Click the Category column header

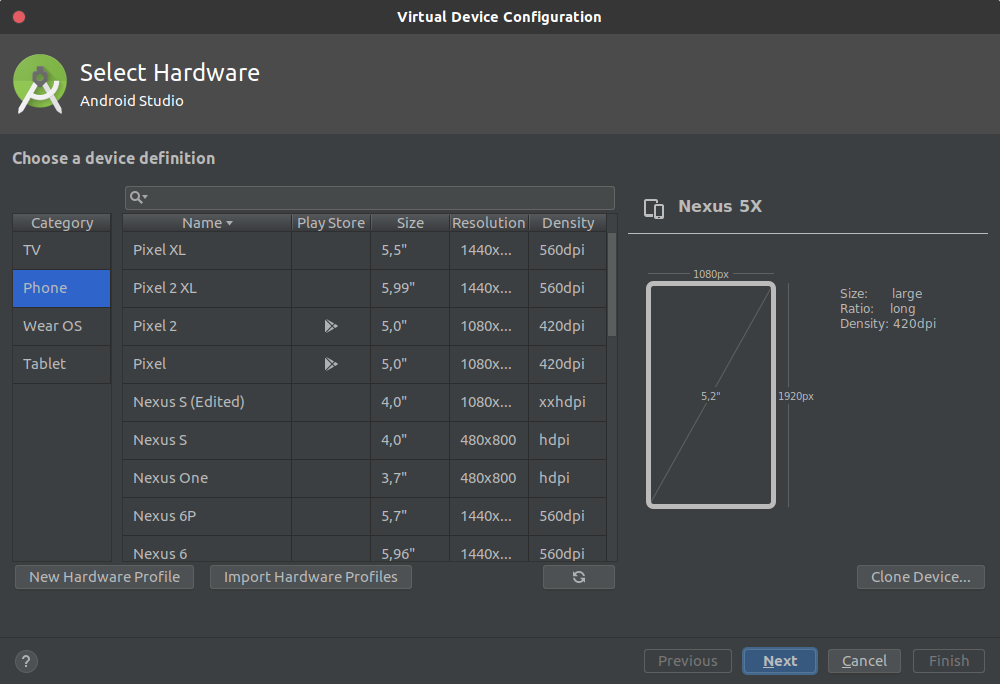(x=62, y=223)
